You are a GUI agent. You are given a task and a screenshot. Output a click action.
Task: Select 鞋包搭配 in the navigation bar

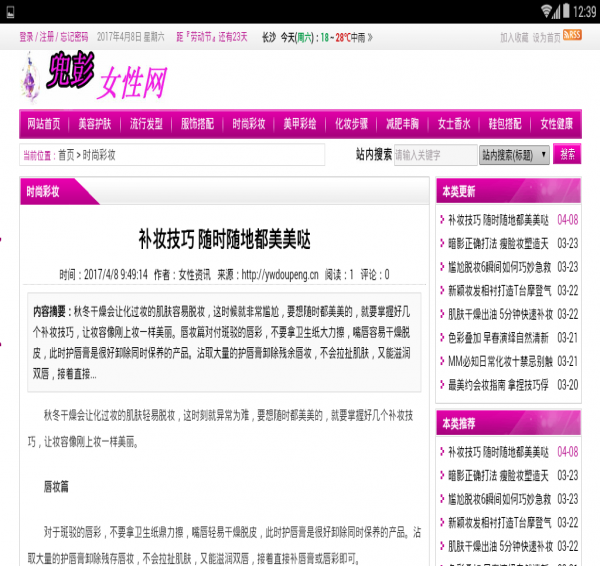505,124
